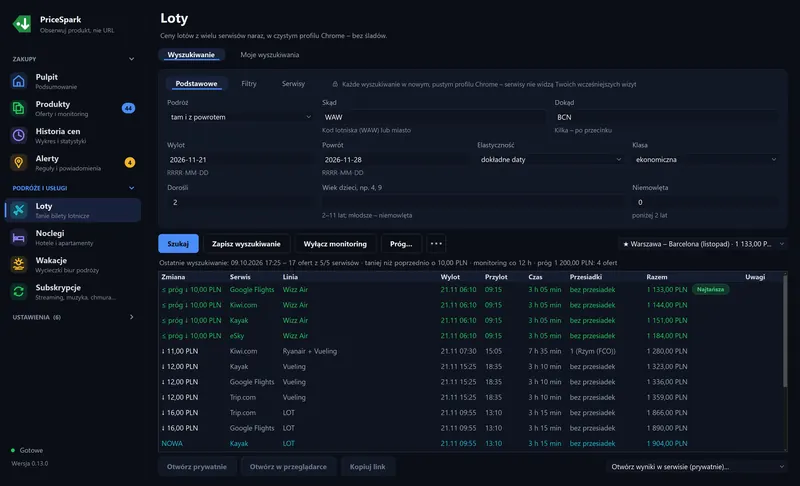
Task: Click the Otwórz prywatnie button
Action: (x=197, y=467)
